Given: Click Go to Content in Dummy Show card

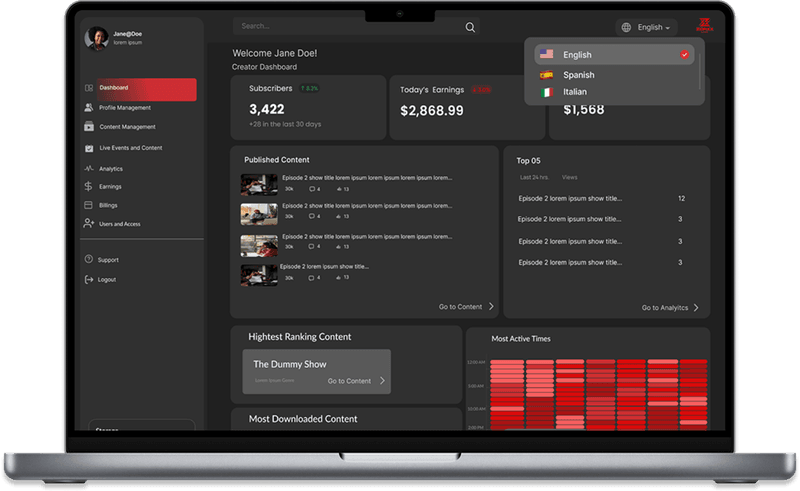Looking at the screenshot, I should point(349,381).
